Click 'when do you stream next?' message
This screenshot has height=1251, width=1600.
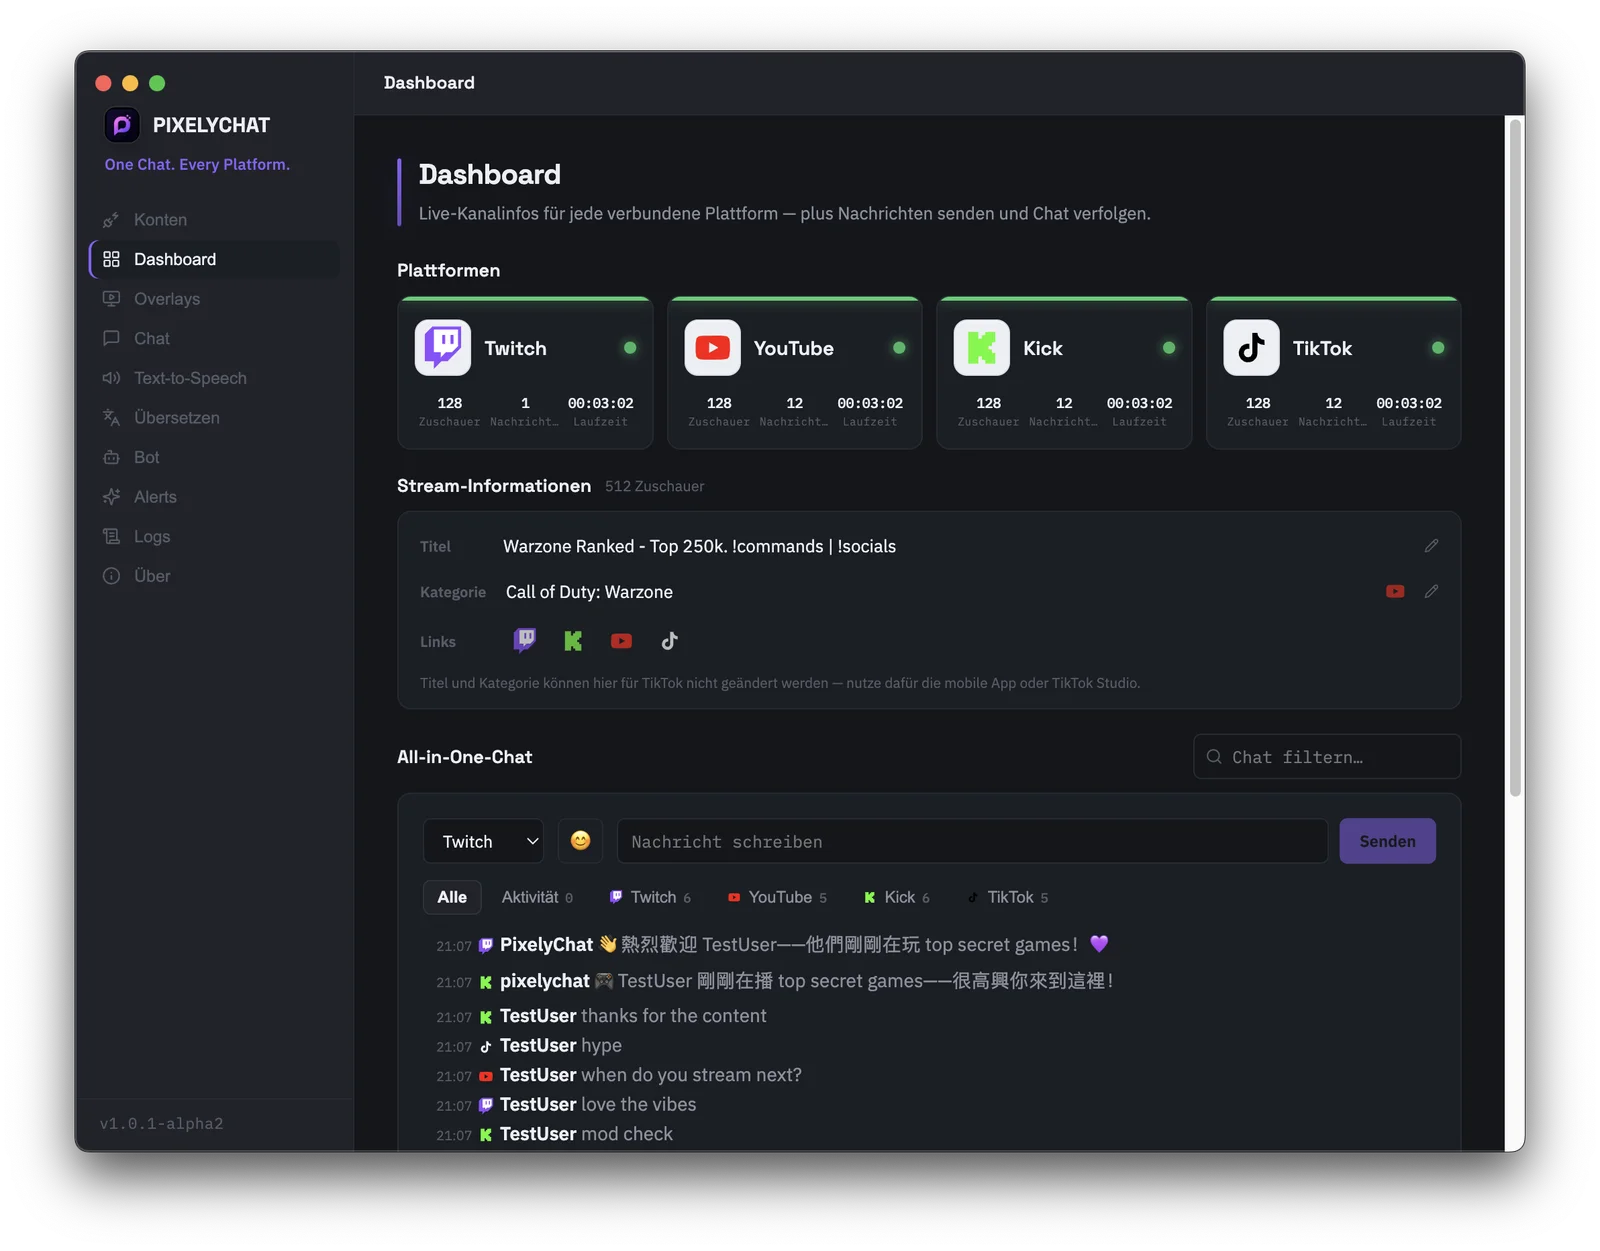(x=692, y=1075)
